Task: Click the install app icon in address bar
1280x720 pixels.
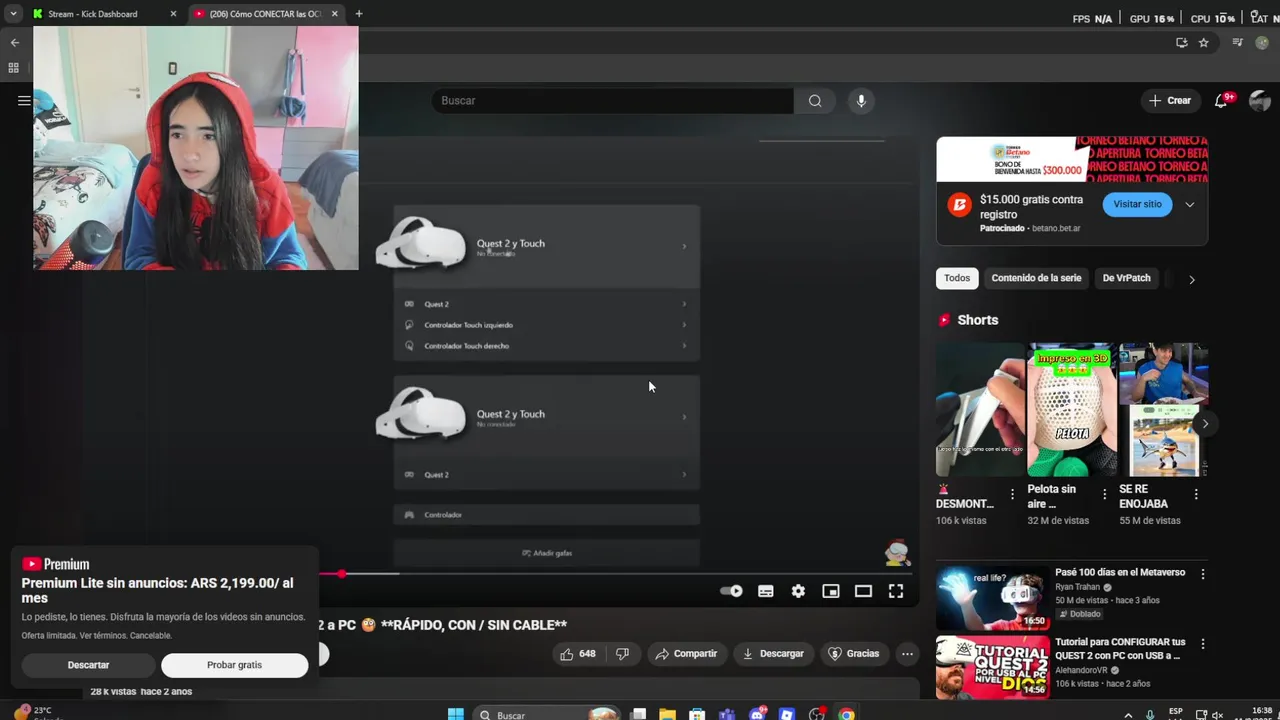Action: 1182,42
